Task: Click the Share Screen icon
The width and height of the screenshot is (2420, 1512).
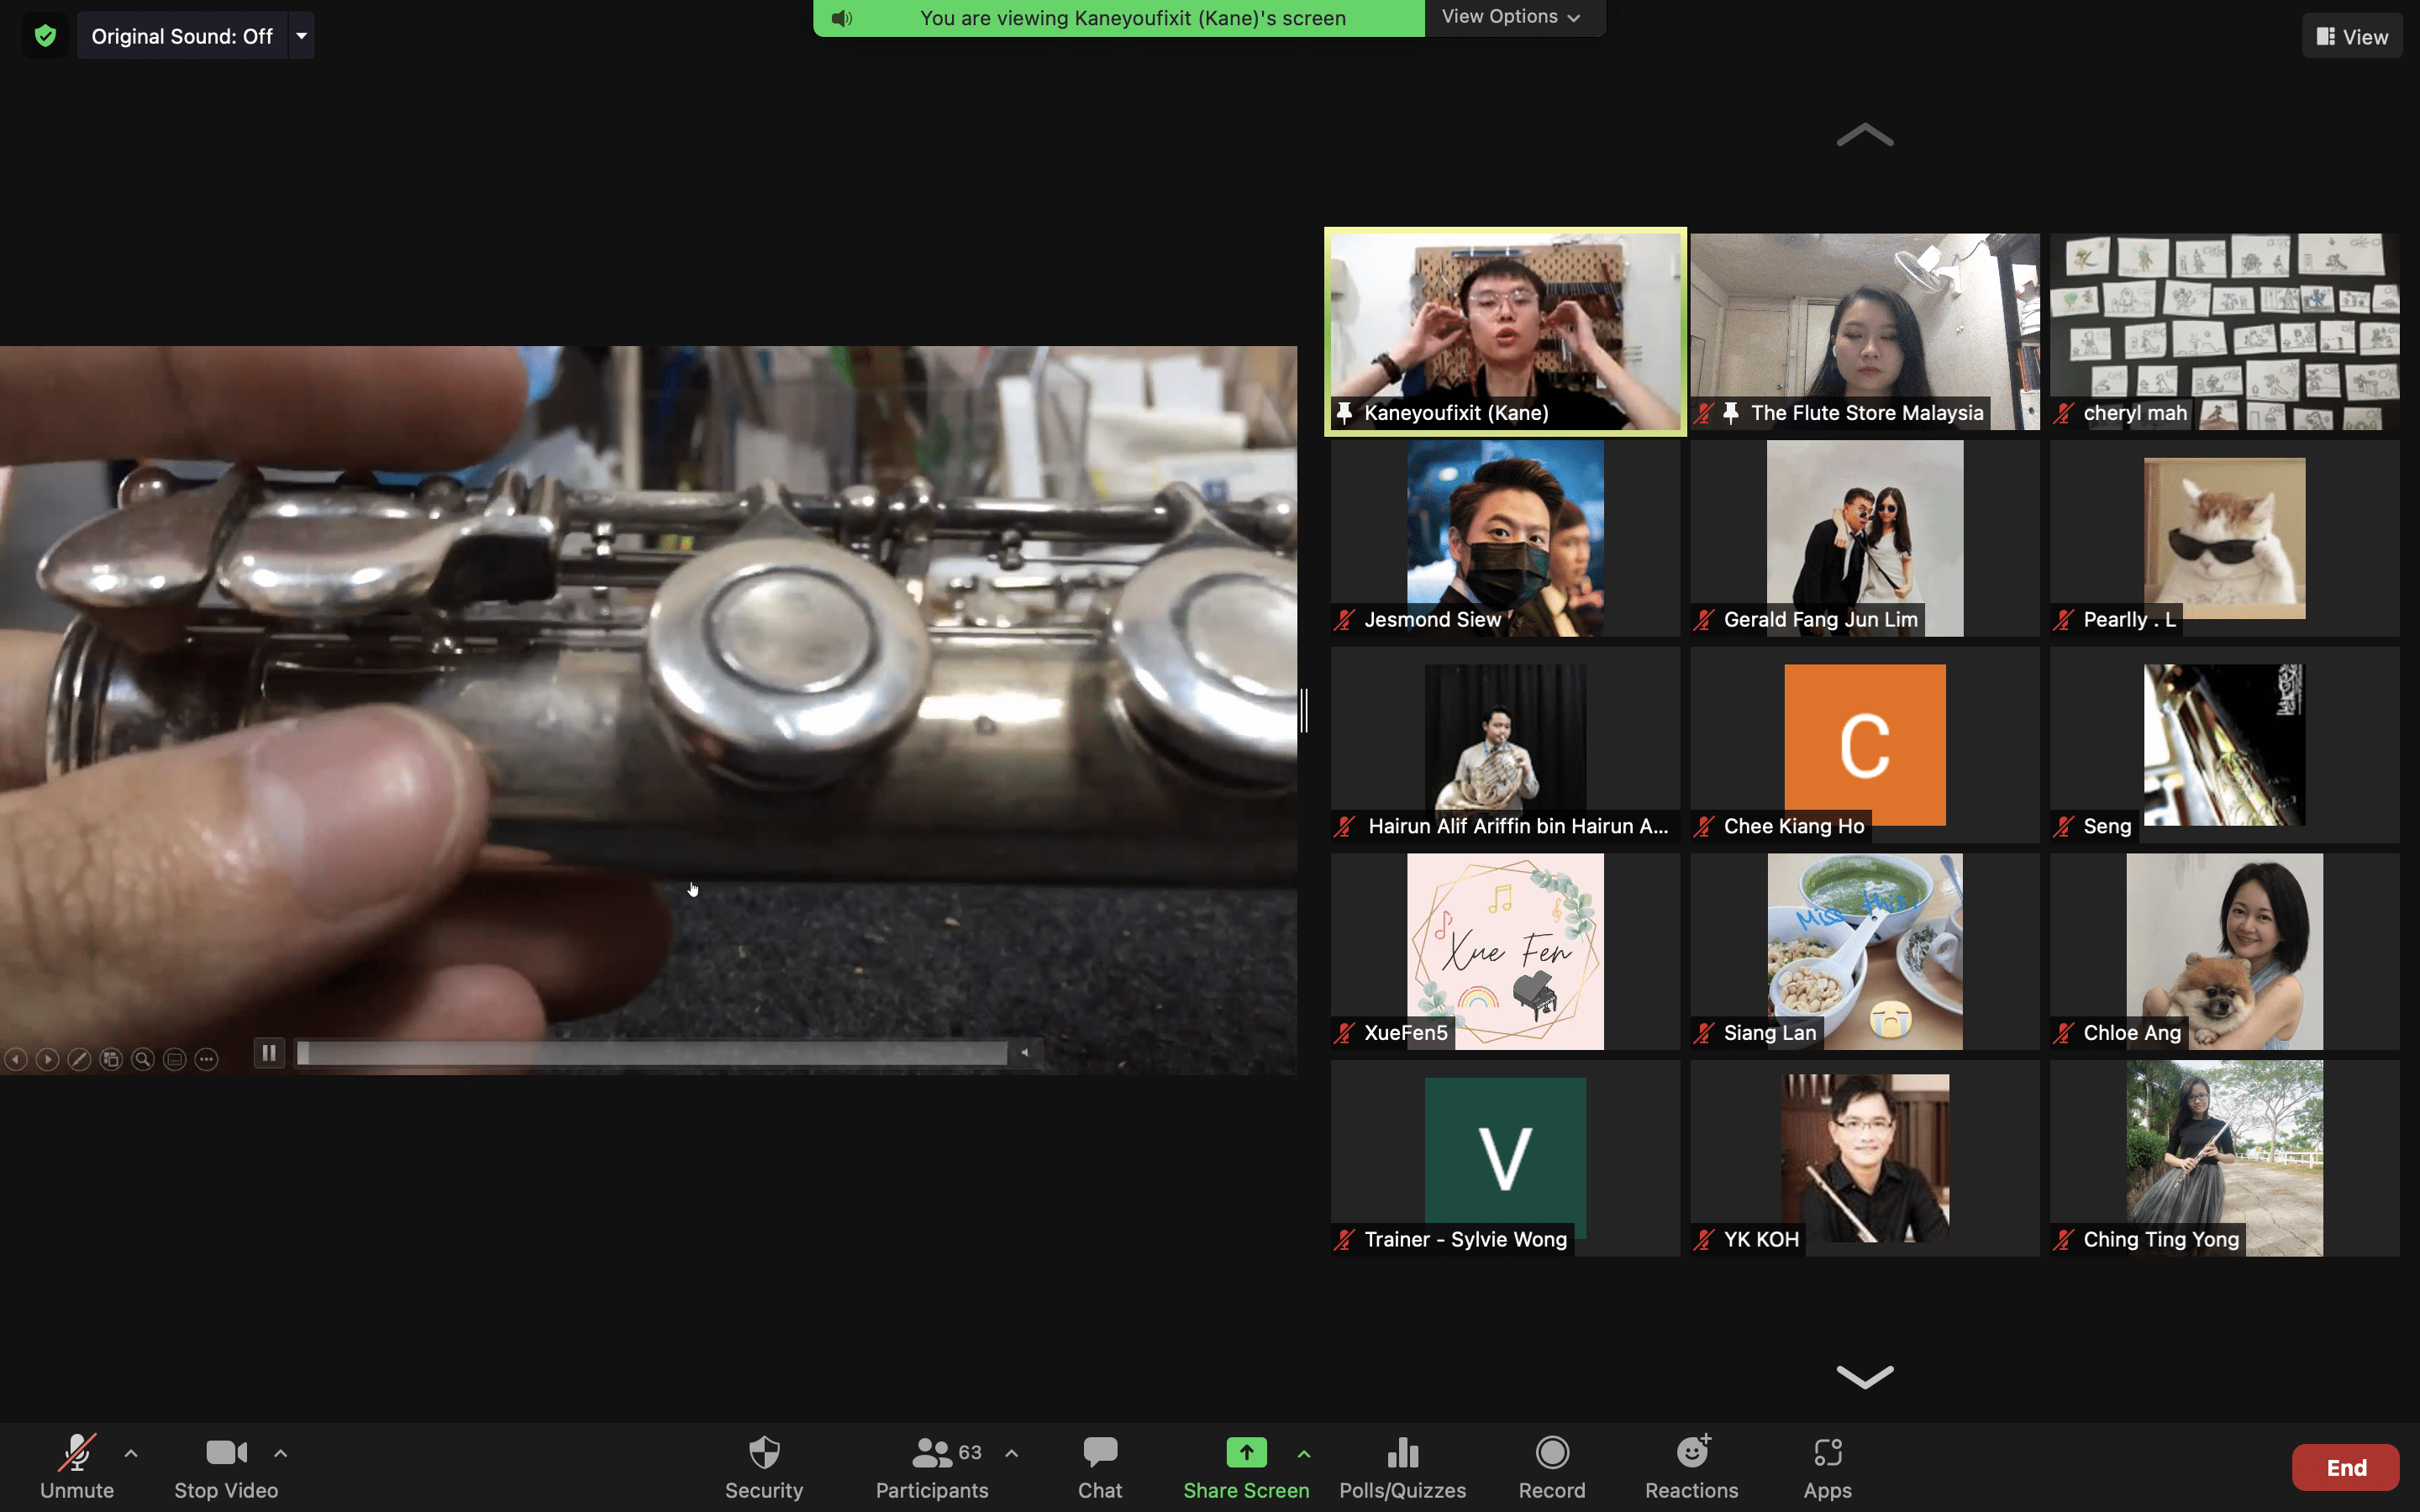Action: click(1245, 1453)
